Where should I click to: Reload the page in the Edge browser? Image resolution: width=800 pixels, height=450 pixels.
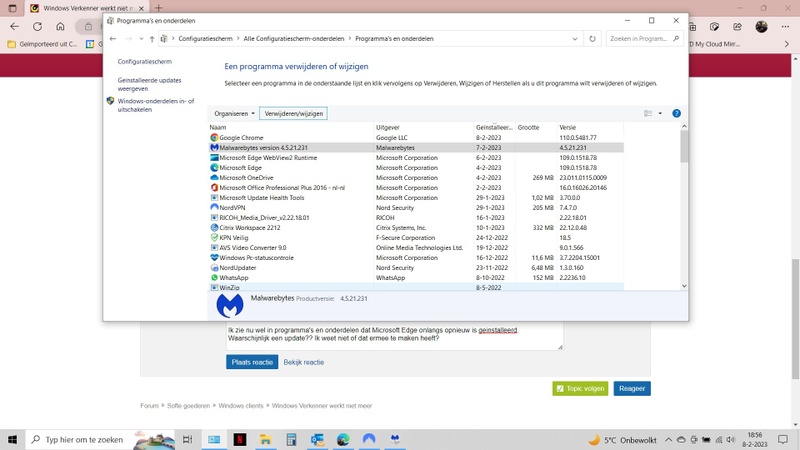(x=37, y=27)
